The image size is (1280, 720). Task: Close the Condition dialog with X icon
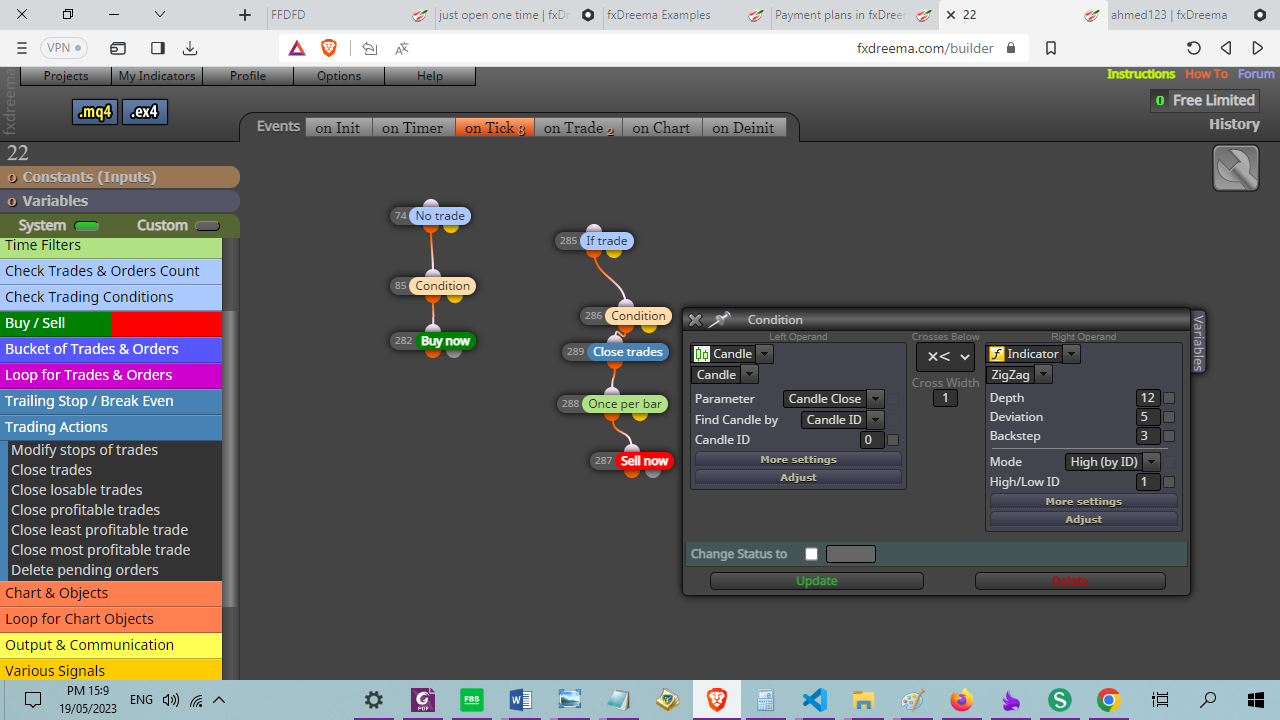695,320
